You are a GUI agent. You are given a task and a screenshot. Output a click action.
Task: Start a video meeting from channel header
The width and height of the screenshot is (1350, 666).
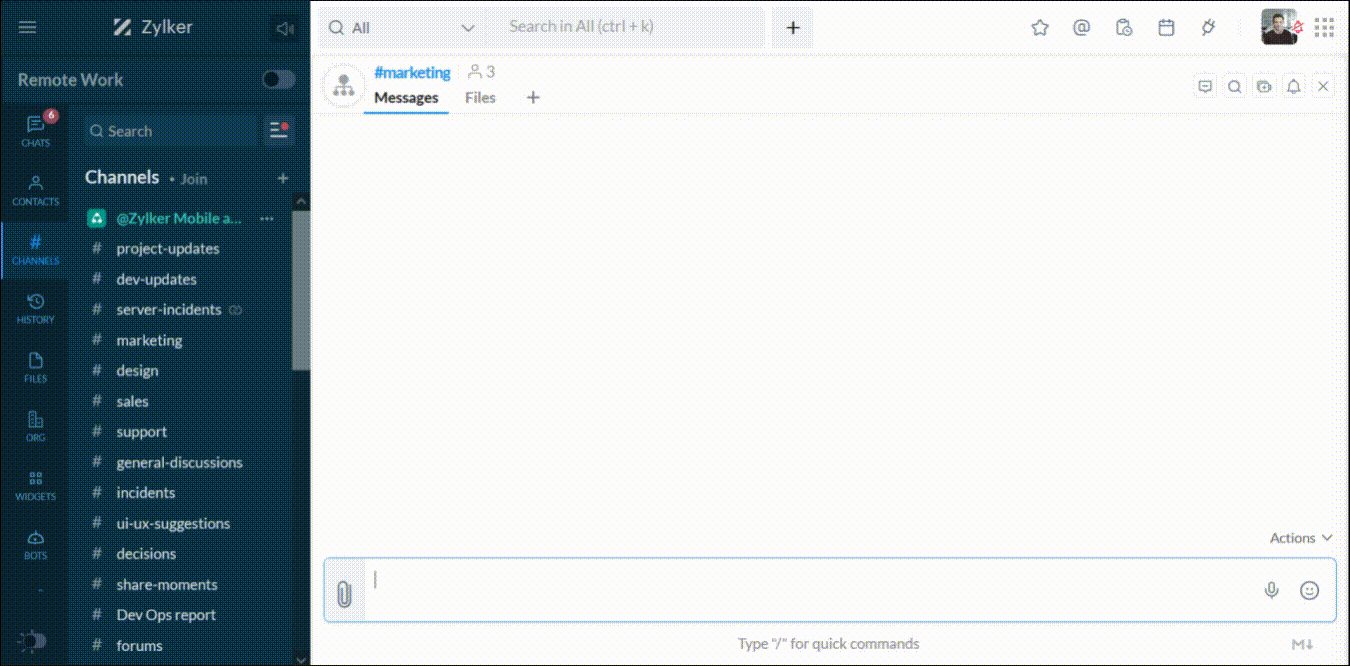[x=1264, y=86]
